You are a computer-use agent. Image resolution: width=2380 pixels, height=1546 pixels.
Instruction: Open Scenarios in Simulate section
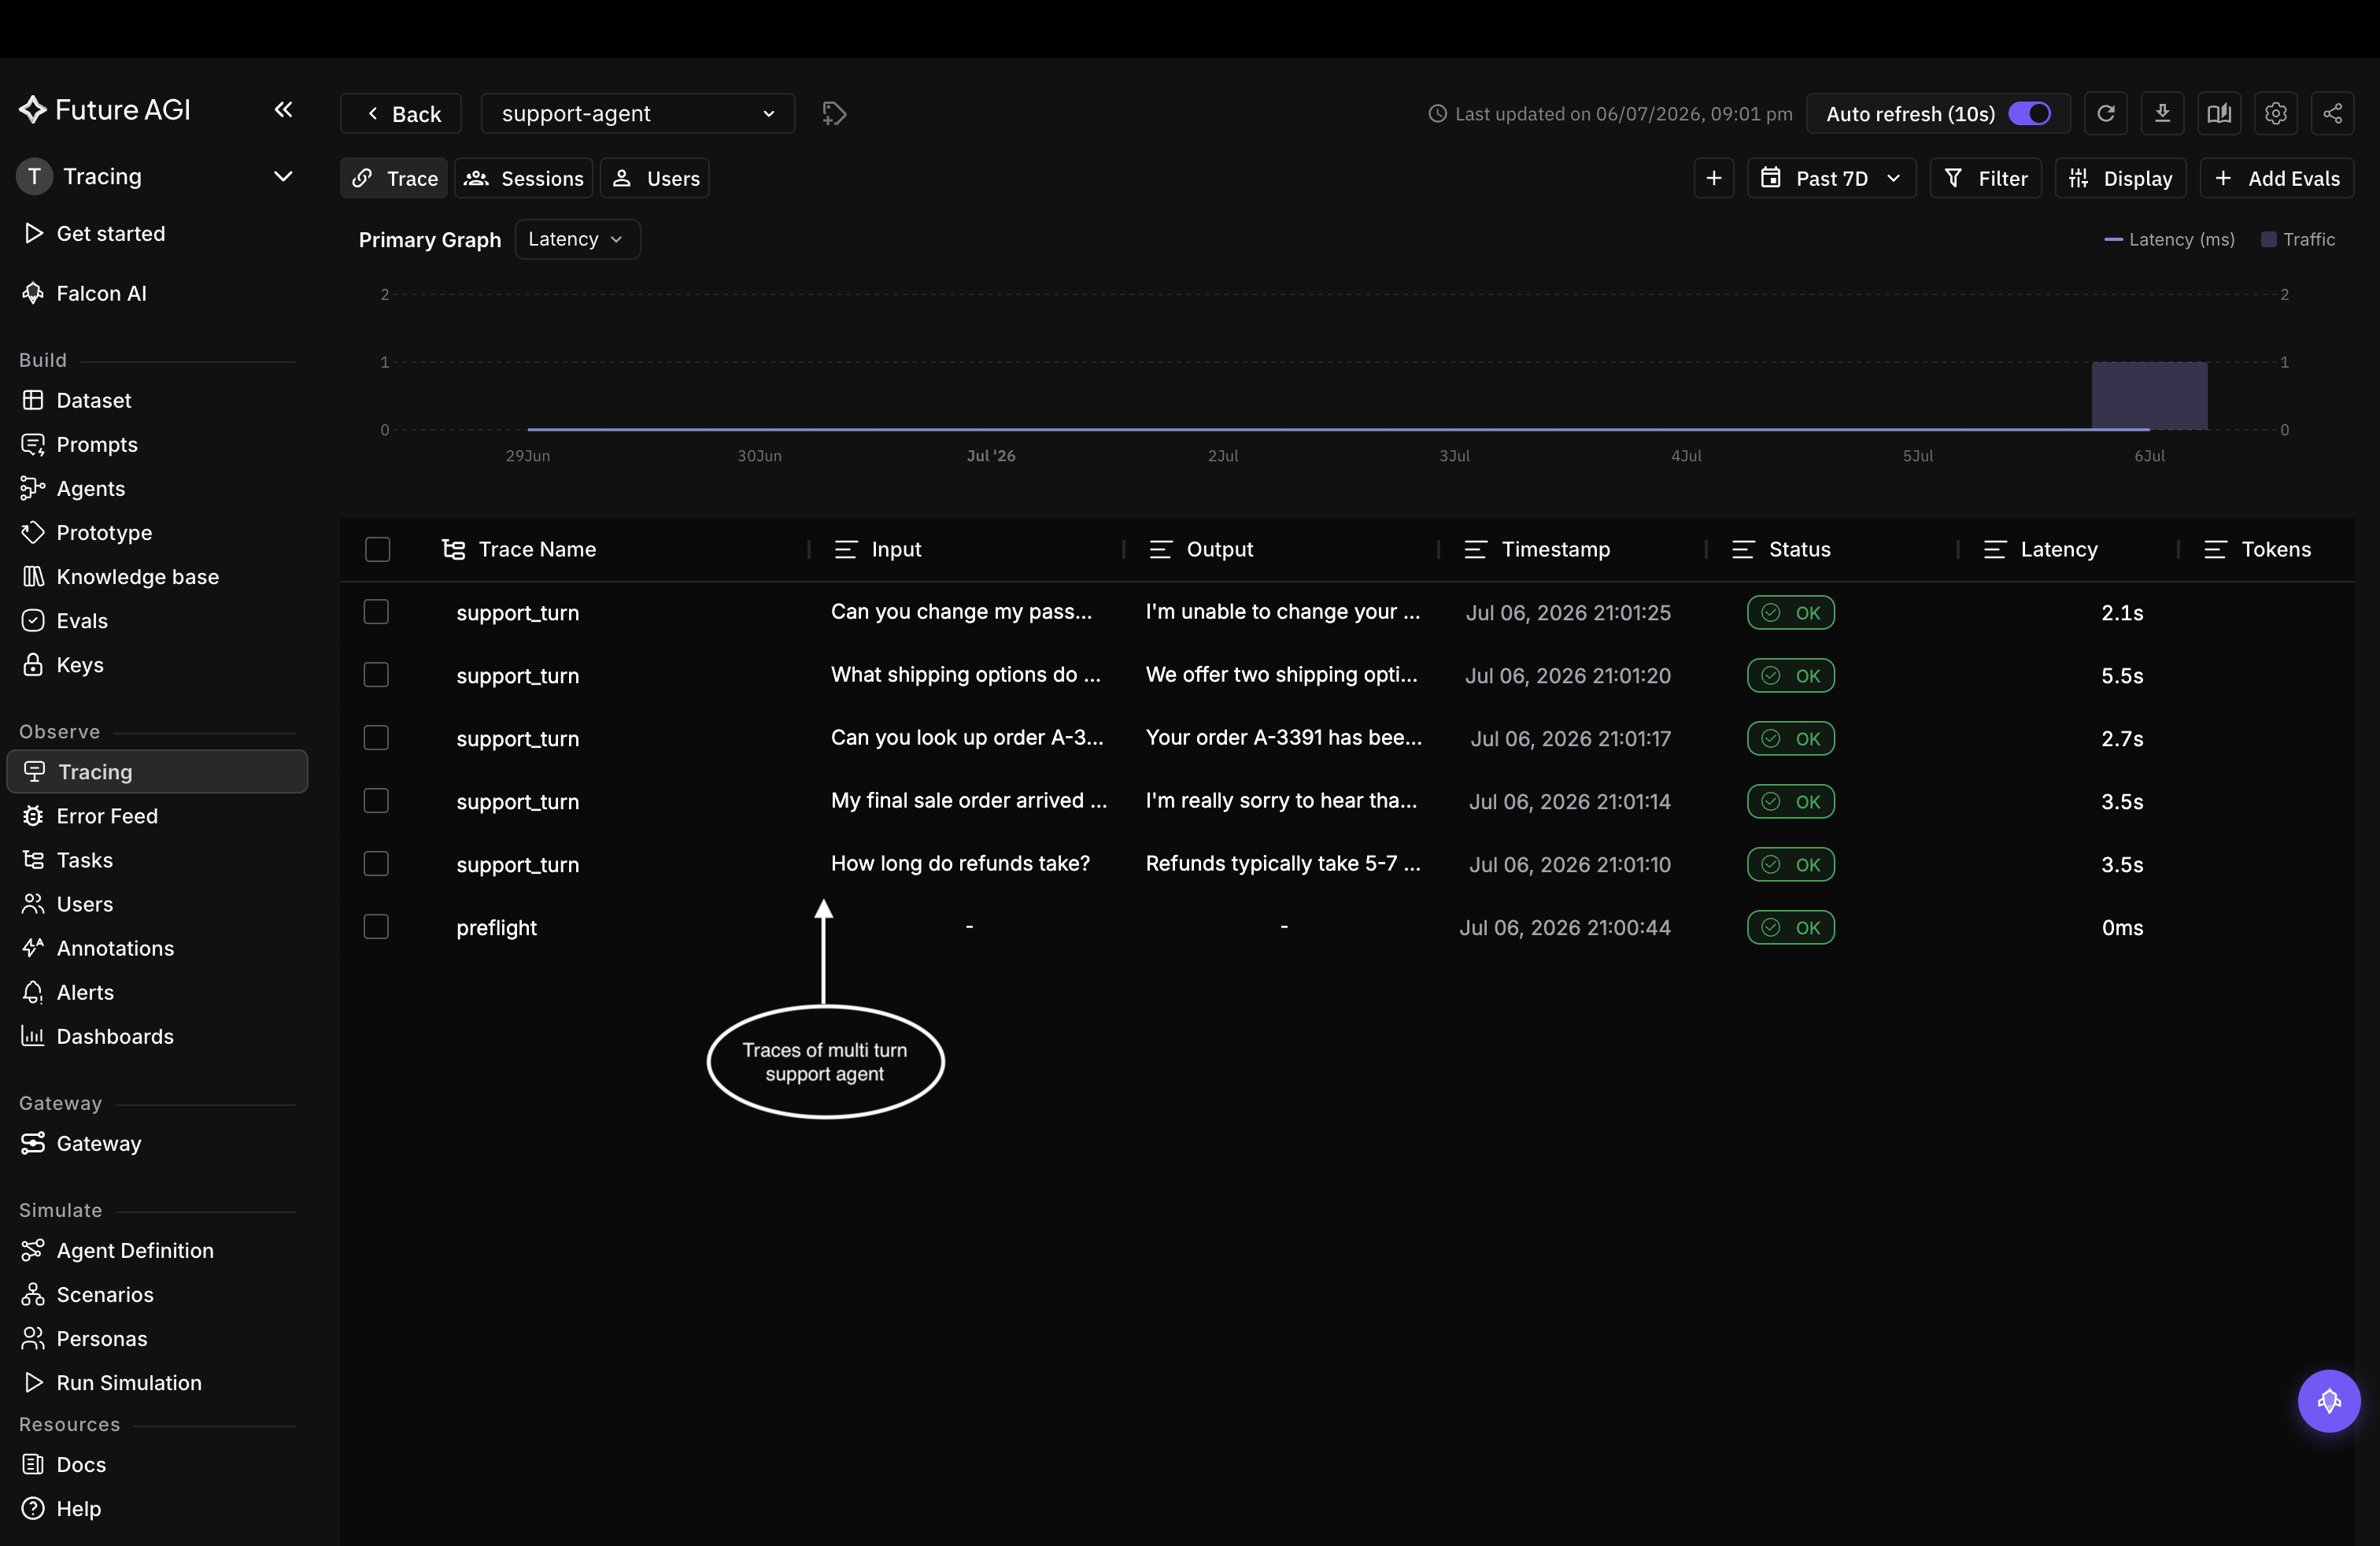pyautogui.click(x=104, y=1294)
